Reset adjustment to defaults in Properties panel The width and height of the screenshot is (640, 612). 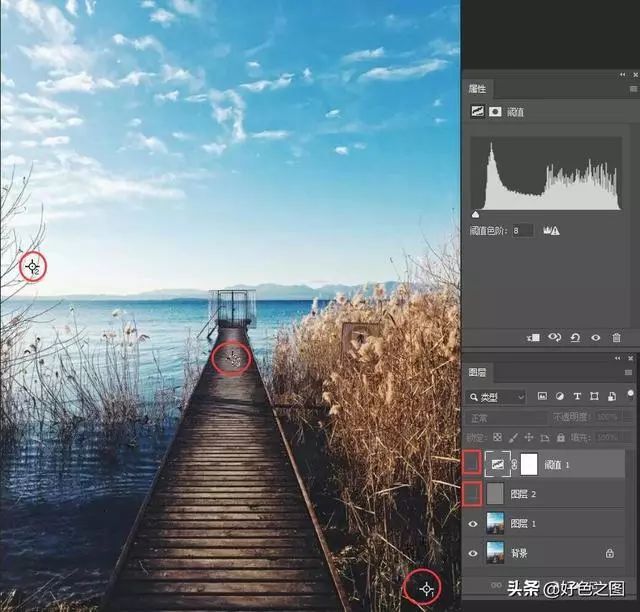[x=576, y=338]
